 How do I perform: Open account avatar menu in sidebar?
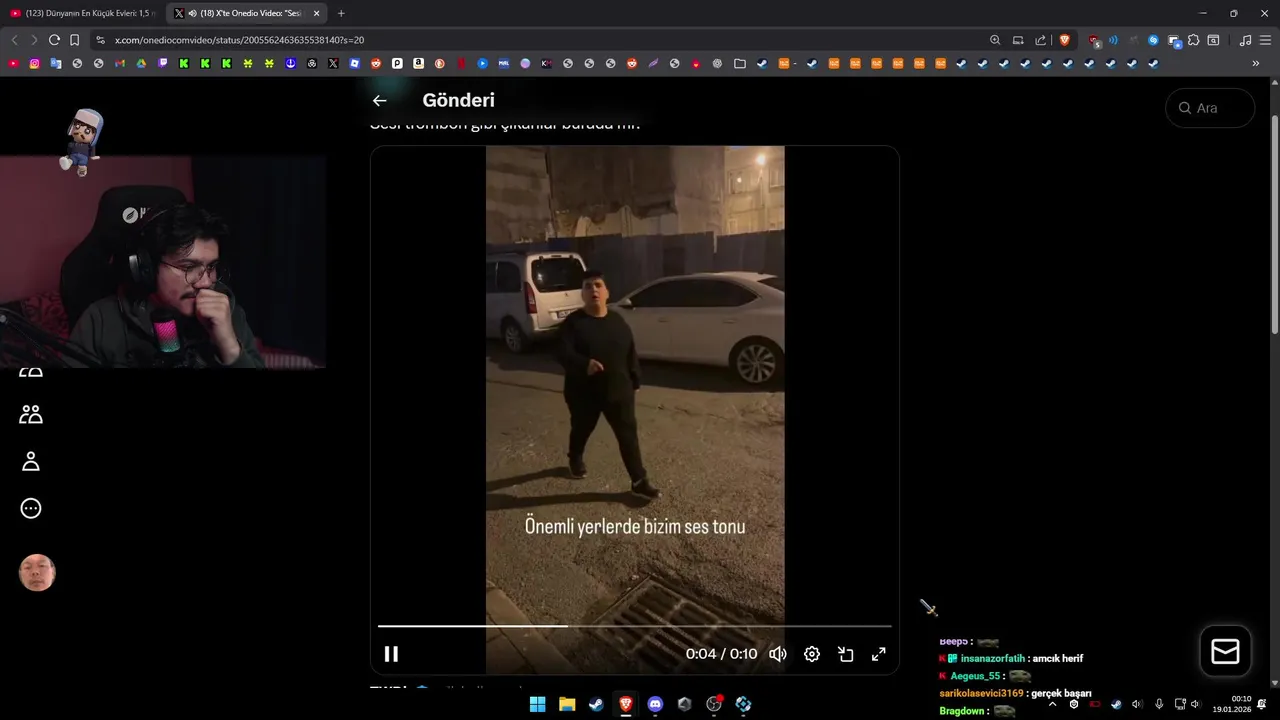coord(37,573)
